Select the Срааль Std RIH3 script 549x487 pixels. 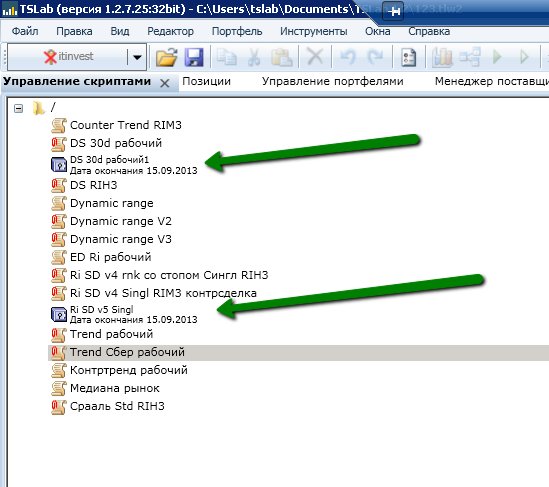117,406
